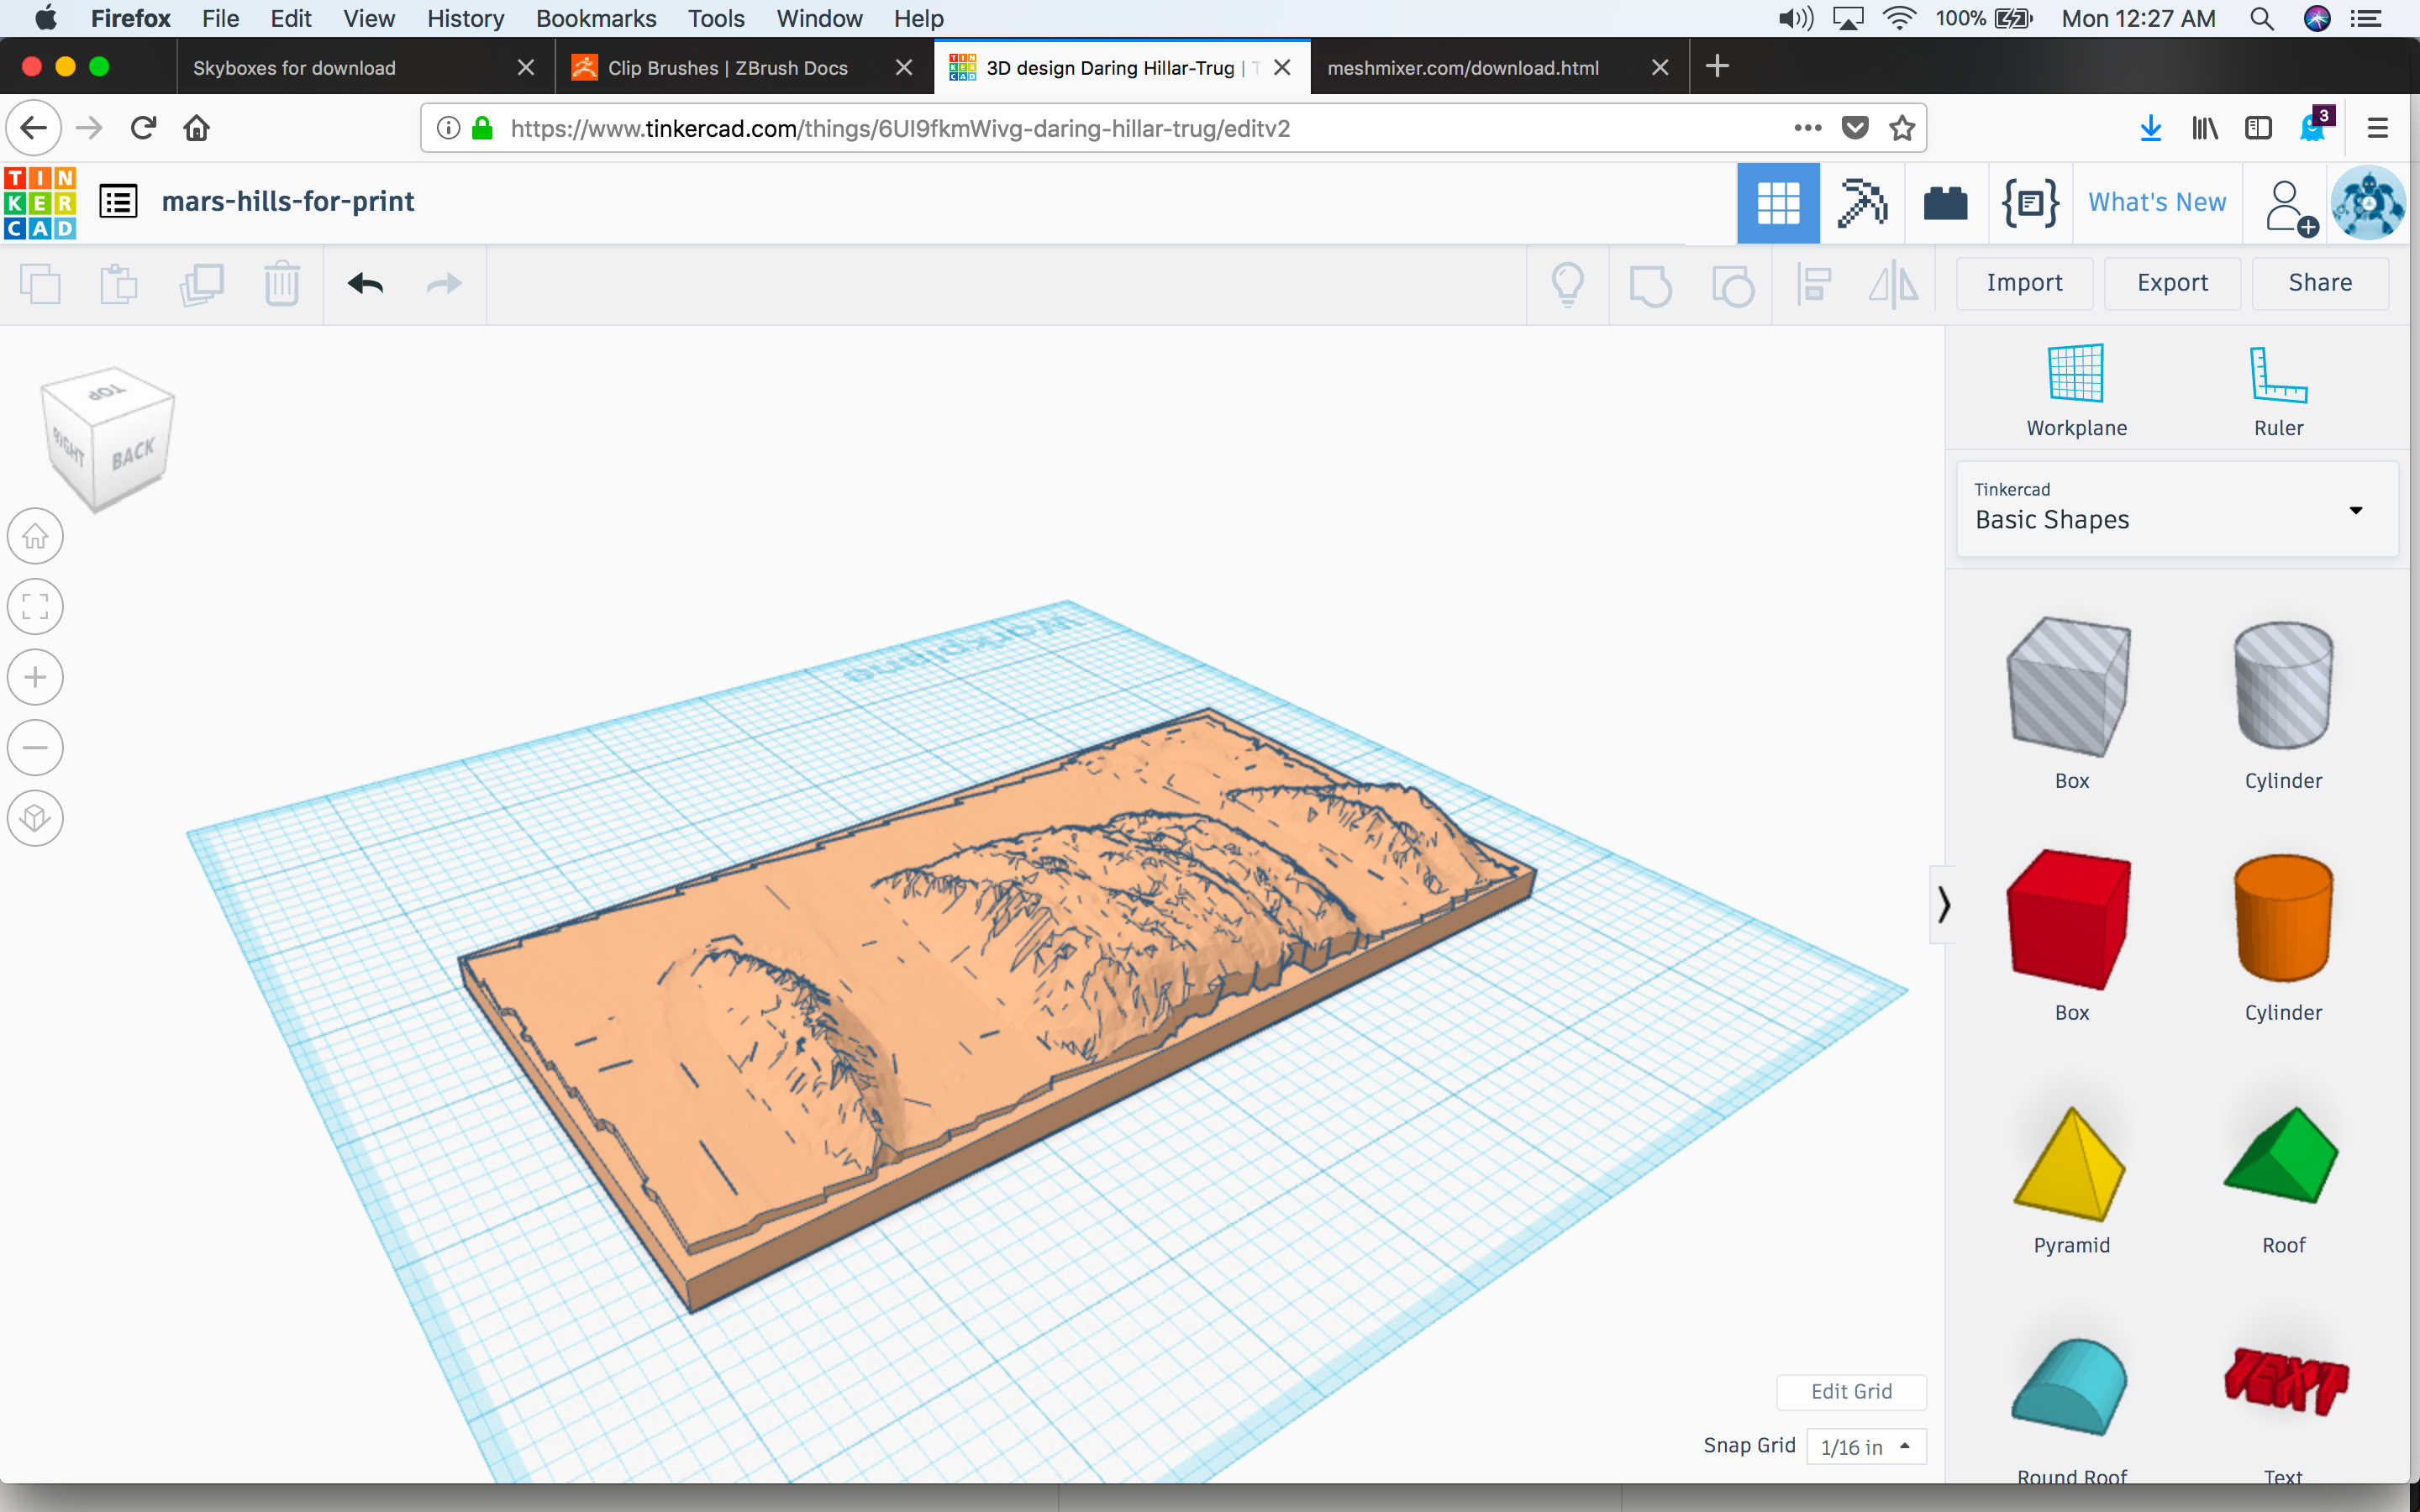
Task: Toggle perspective/orthographic view cube button
Action: 35,818
